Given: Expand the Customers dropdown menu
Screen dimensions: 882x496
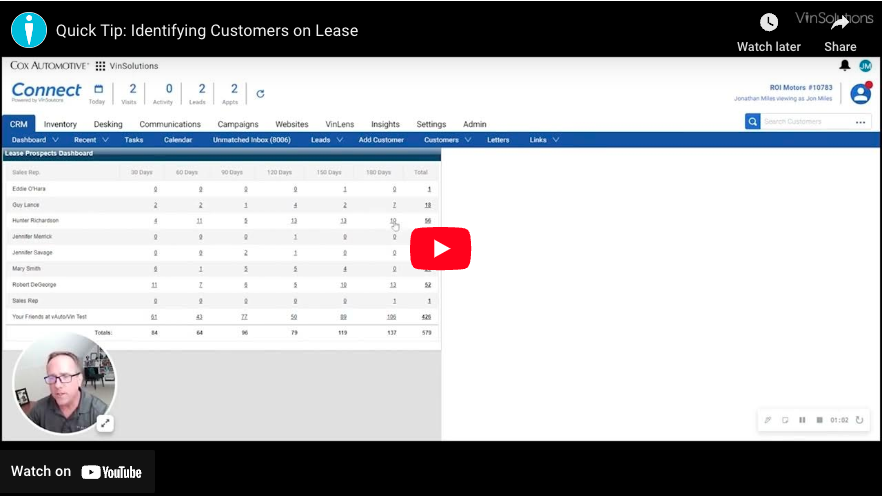Looking at the screenshot, I should [x=447, y=140].
